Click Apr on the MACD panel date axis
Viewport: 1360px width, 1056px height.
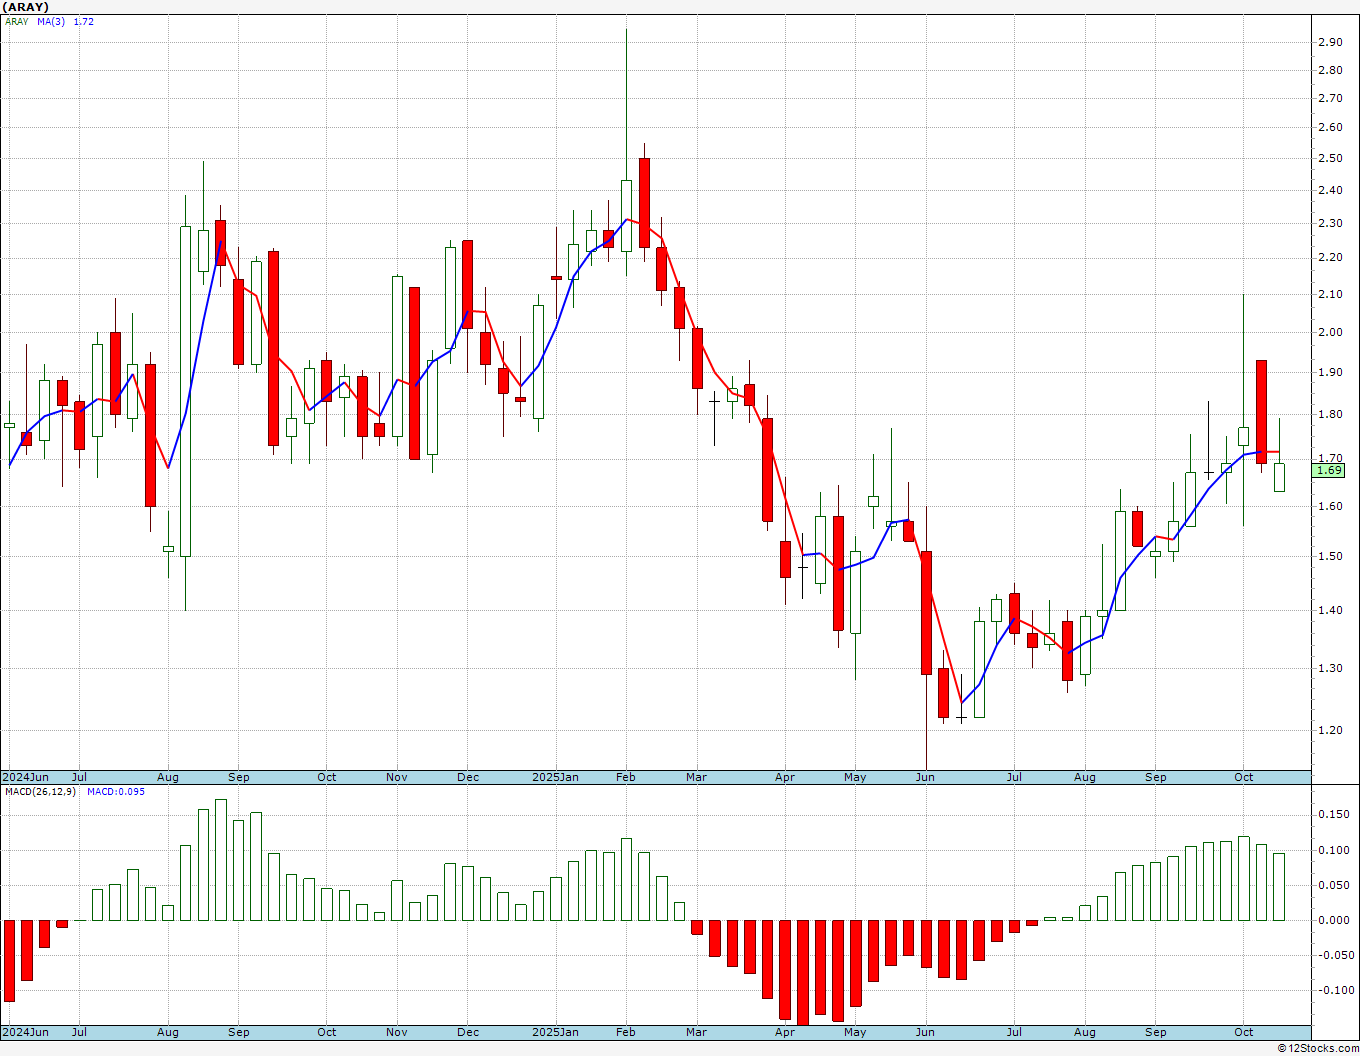[785, 1032]
